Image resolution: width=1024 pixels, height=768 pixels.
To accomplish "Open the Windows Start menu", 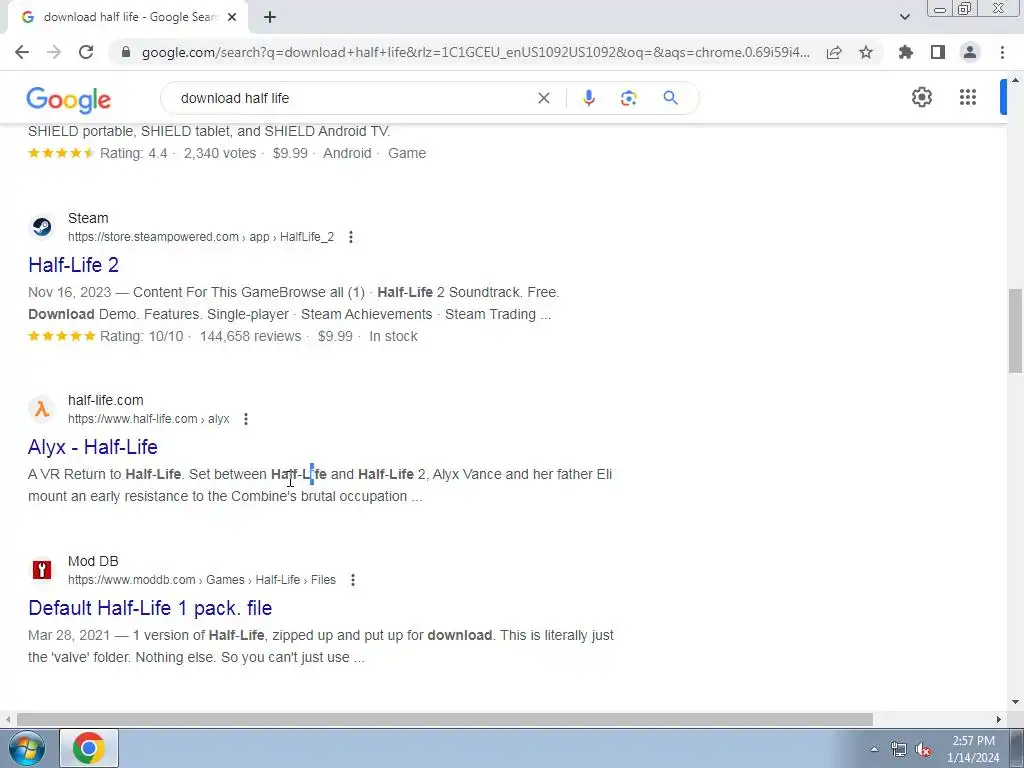I will (x=26, y=748).
